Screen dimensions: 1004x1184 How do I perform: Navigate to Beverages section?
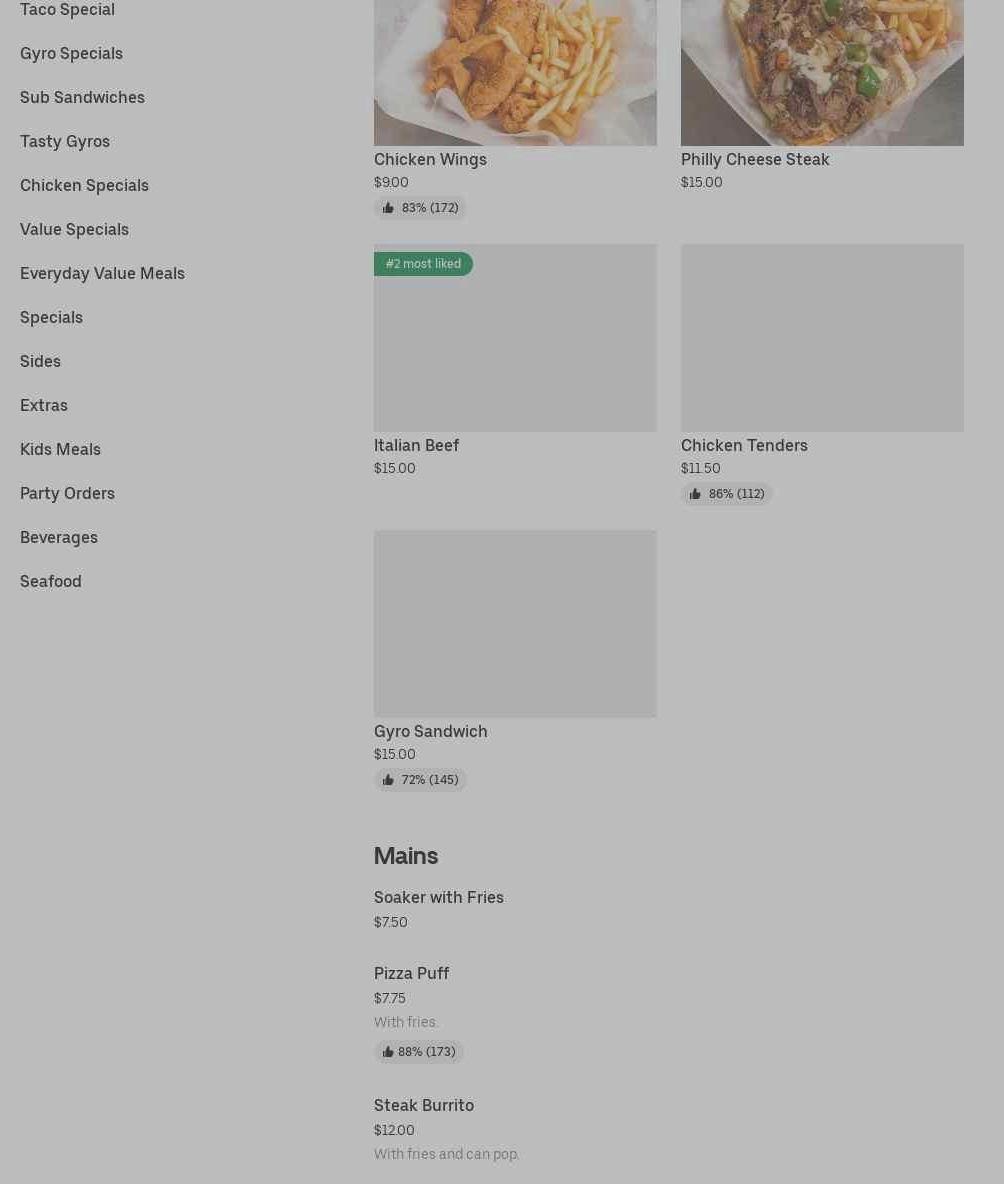(59, 537)
